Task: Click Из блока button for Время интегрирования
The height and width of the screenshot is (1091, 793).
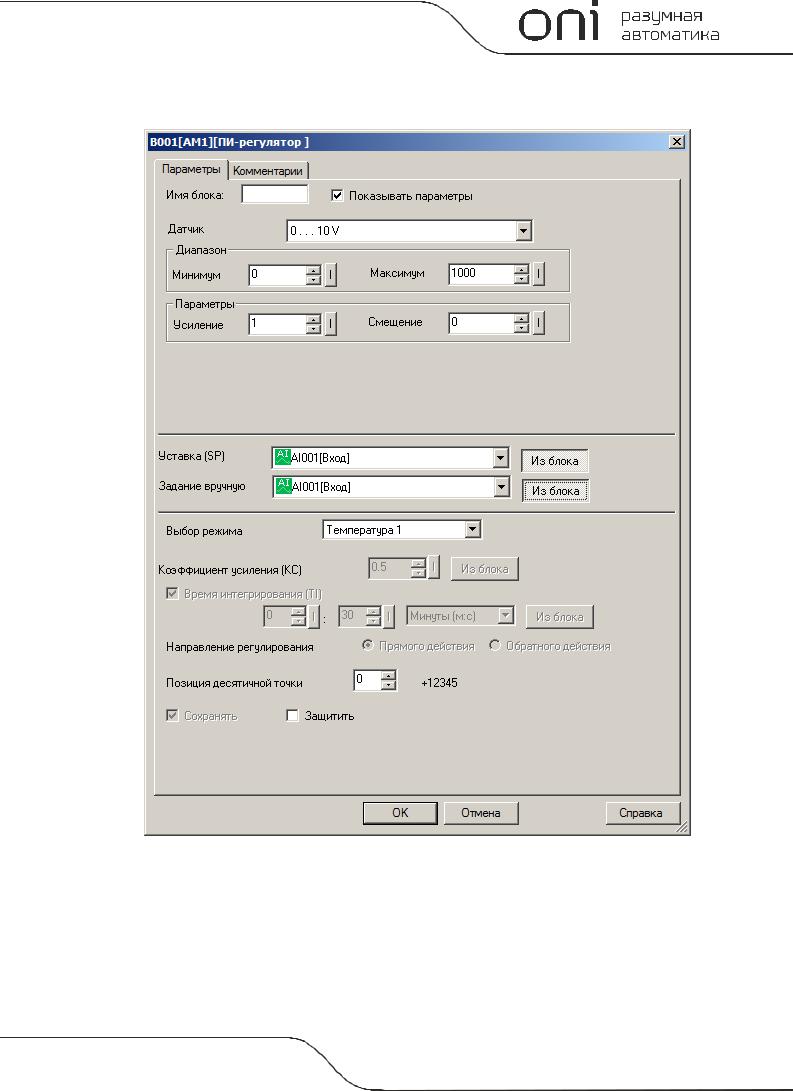Action: point(559,616)
